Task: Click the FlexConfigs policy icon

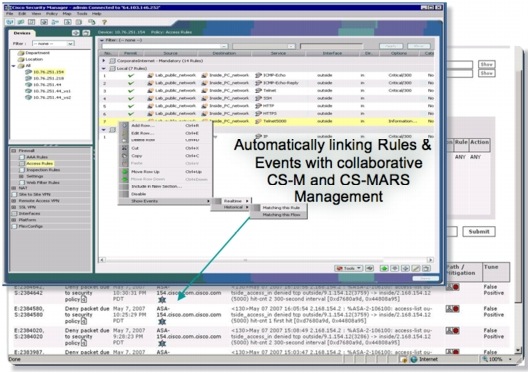Action: tap(14, 227)
